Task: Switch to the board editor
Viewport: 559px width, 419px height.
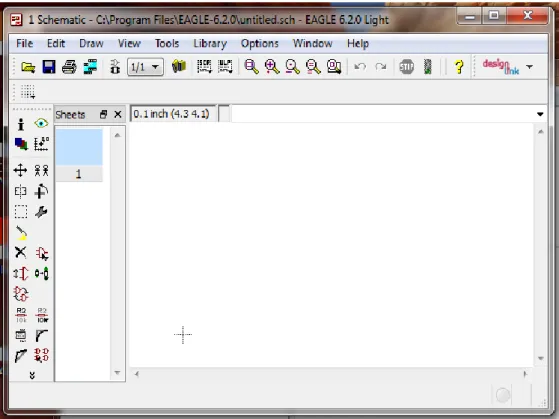Action: (x=115, y=67)
